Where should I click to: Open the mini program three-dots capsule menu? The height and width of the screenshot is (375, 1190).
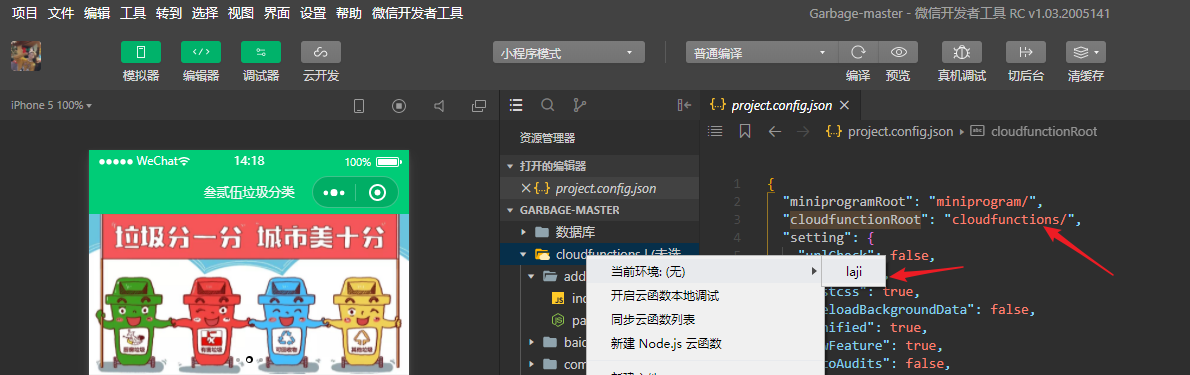(x=334, y=193)
